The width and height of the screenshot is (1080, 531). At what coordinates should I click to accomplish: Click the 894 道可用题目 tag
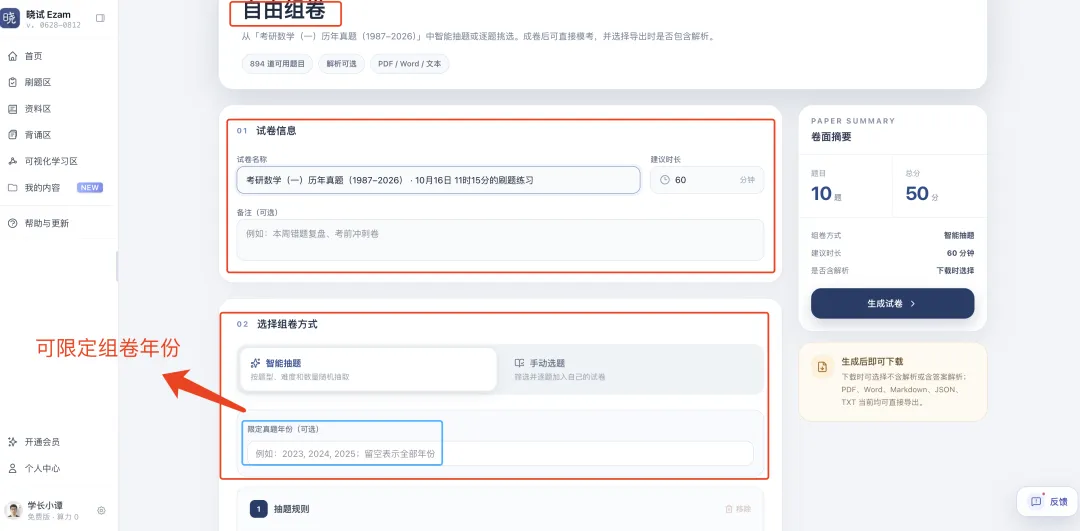(277, 64)
